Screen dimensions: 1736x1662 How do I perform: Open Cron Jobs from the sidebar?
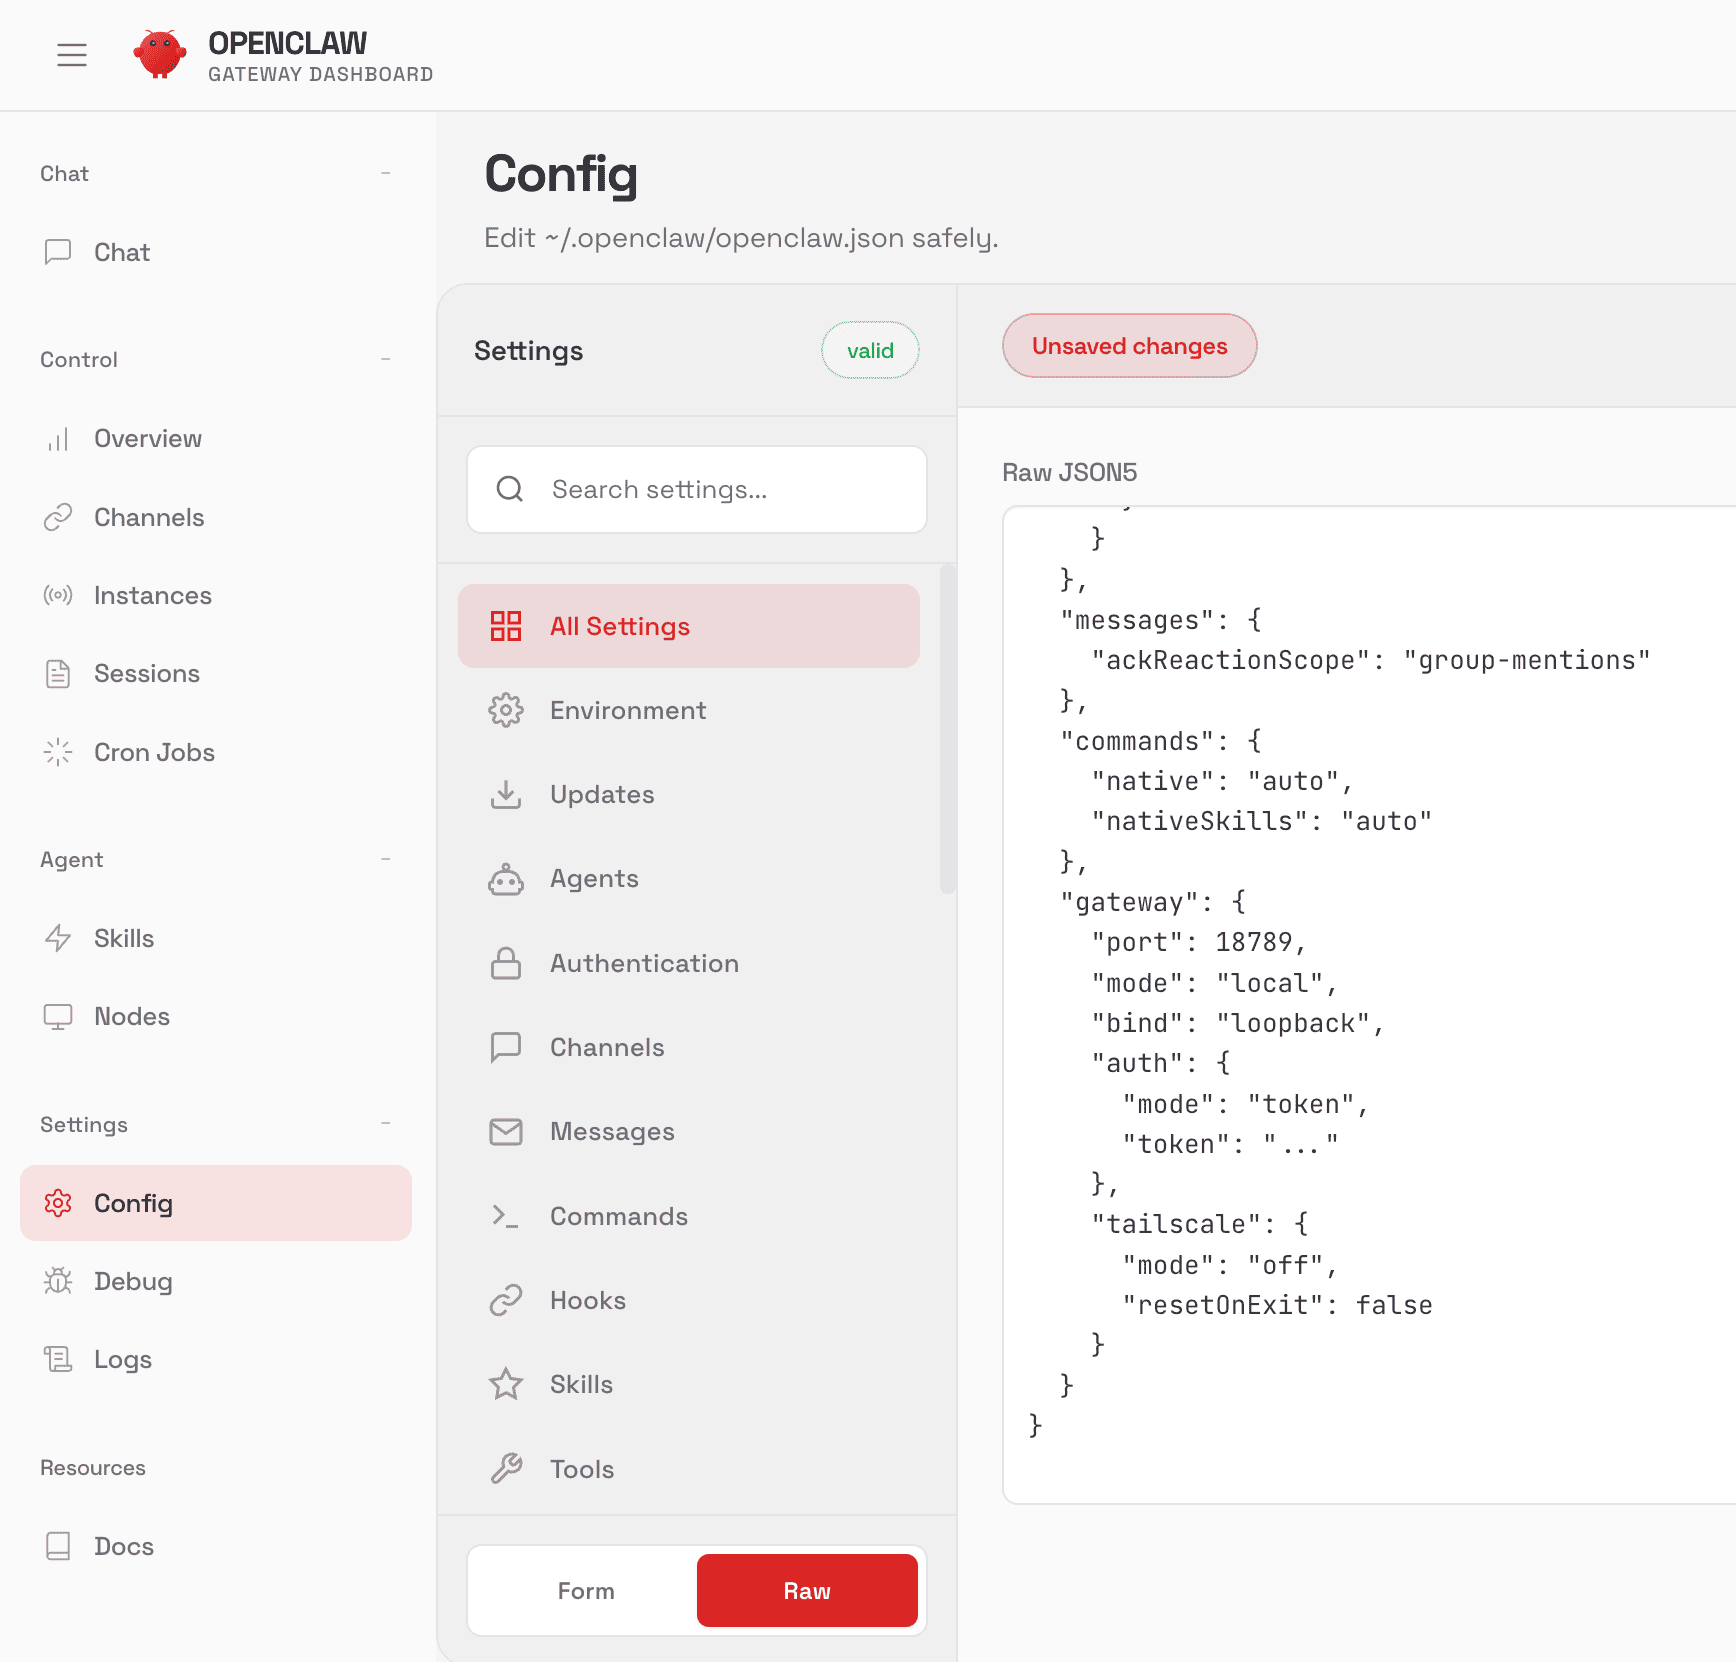tap(153, 752)
